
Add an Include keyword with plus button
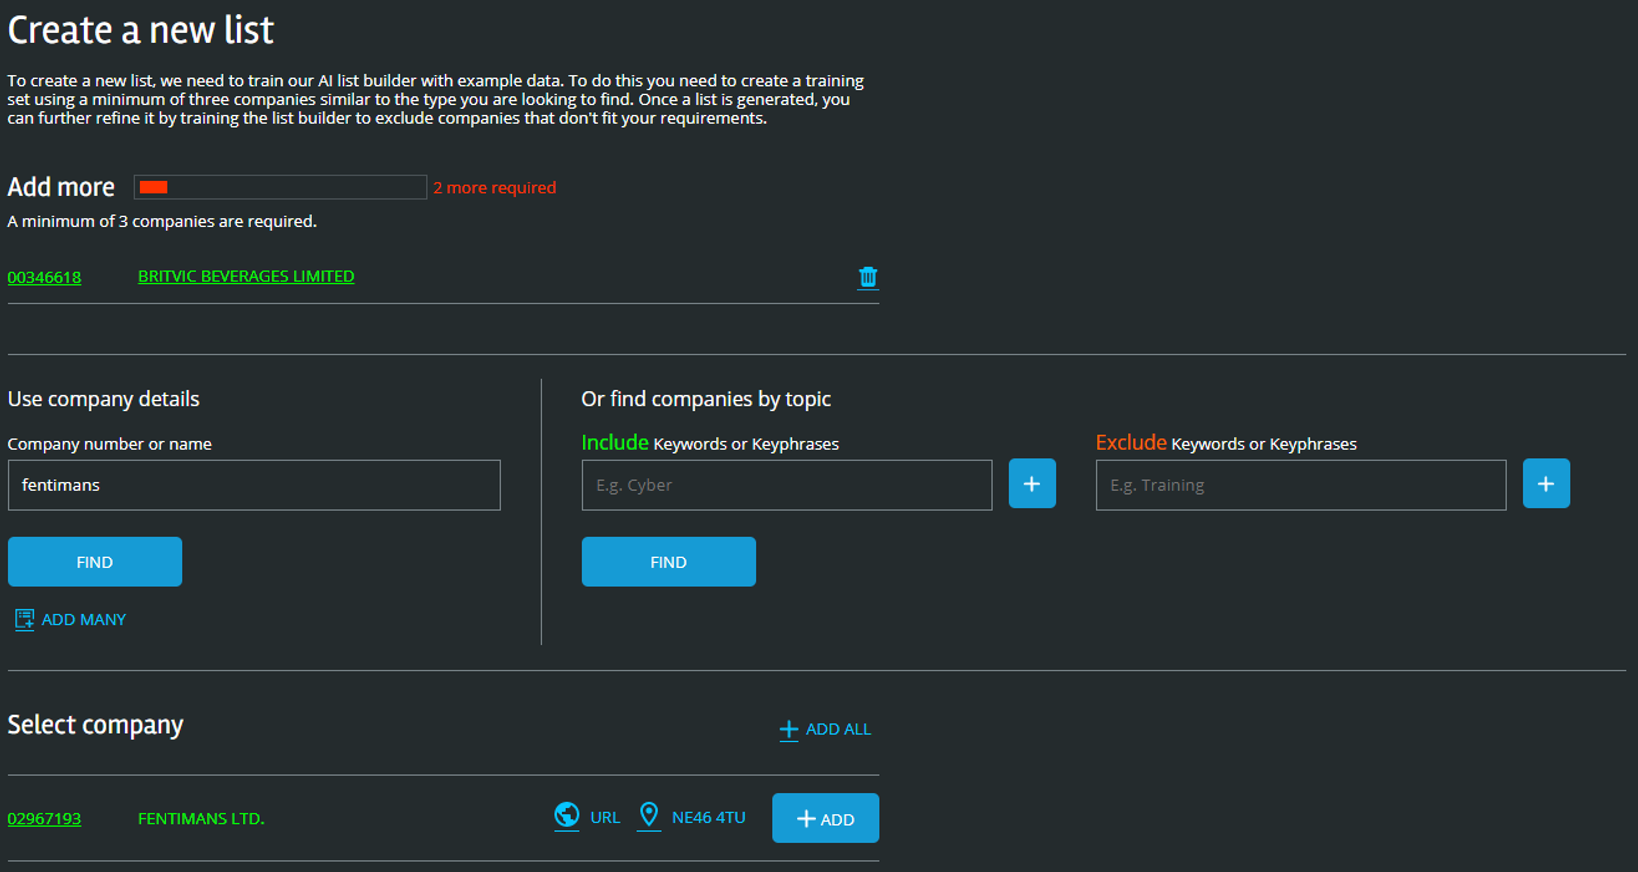tap(1032, 484)
